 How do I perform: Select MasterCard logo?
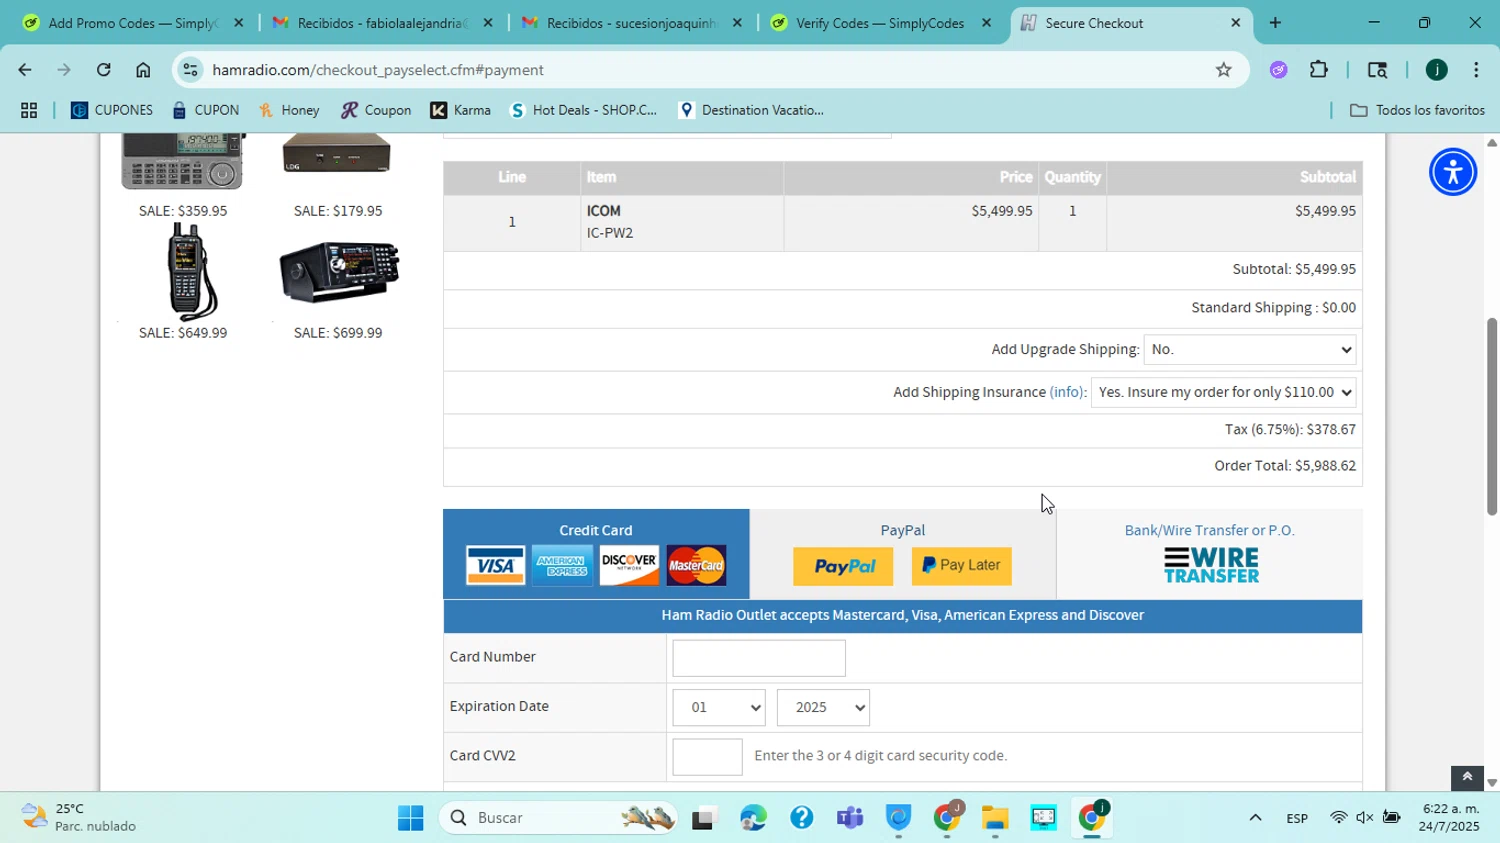click(x=696, y=566)
